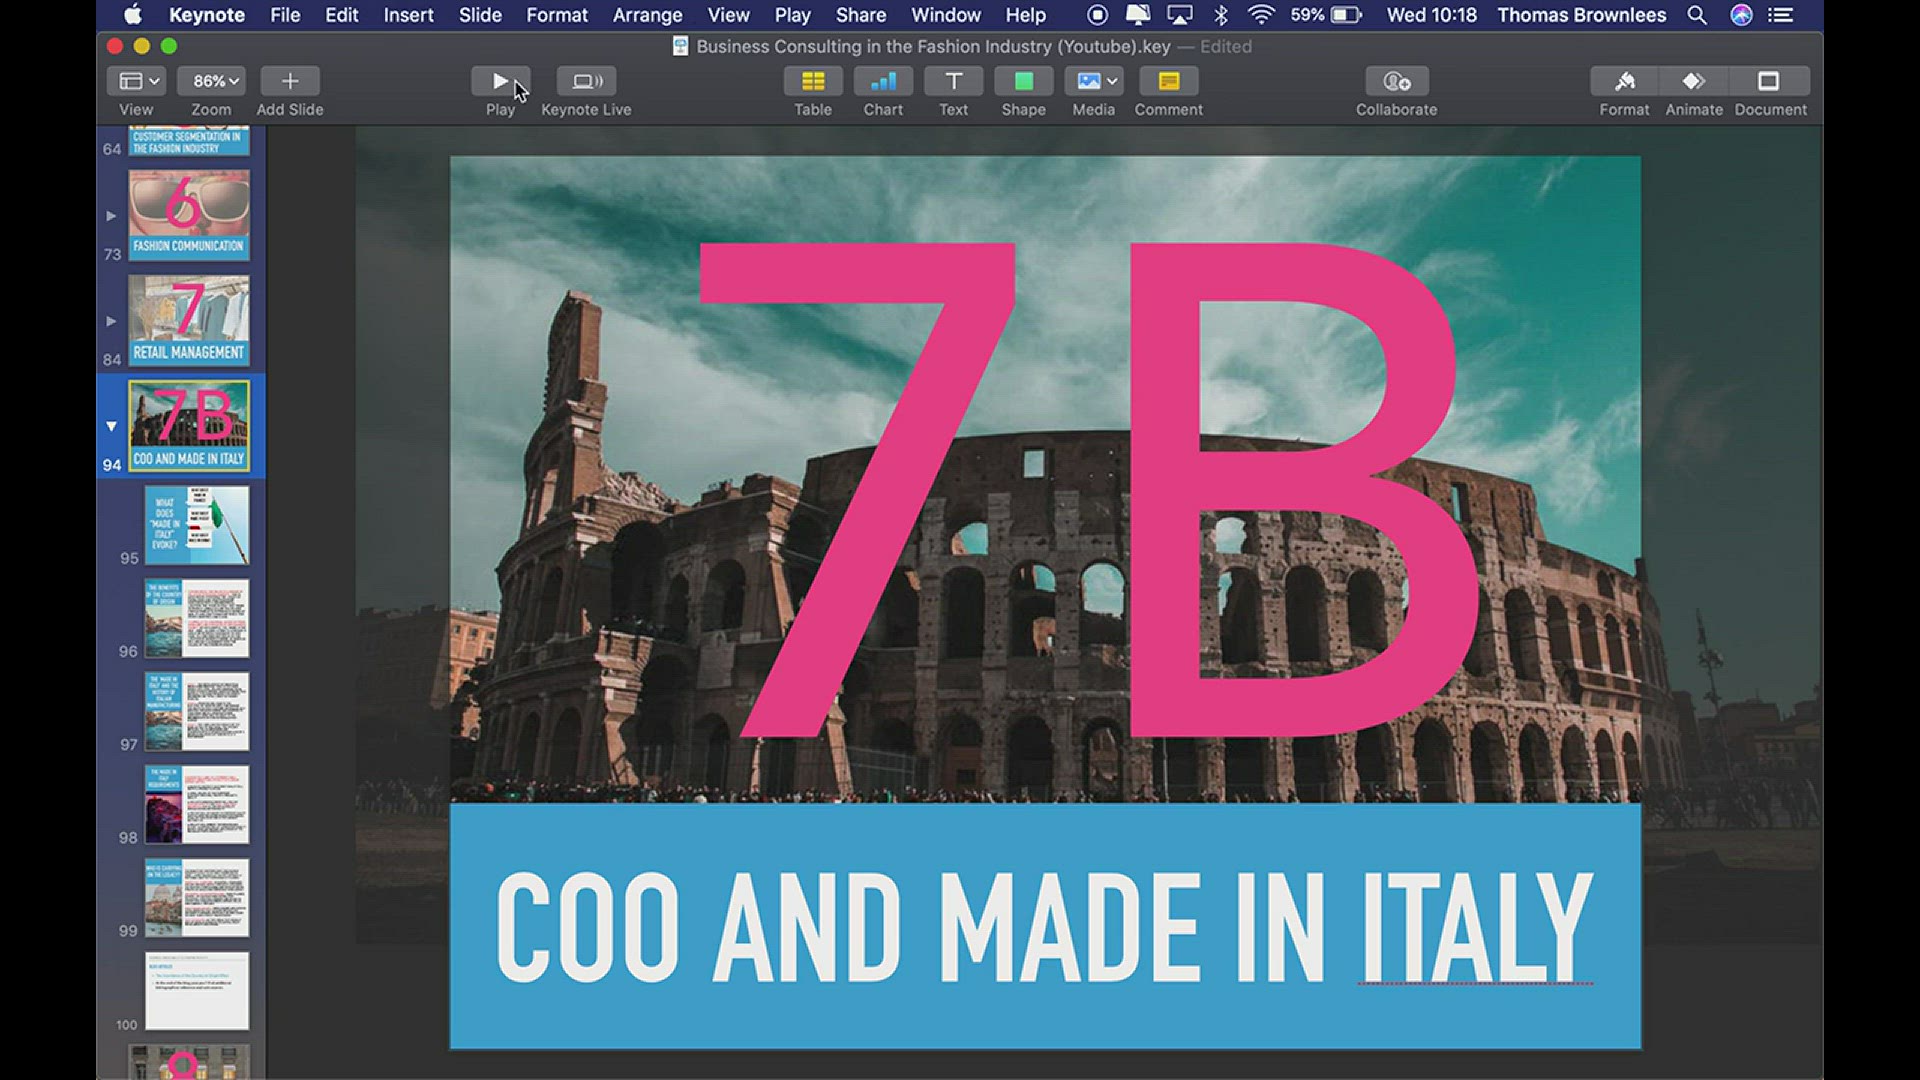This screenshot has width=1920, height=1080.
Task: Toggle the Format inspector panel
Action: click(1624, 81)
